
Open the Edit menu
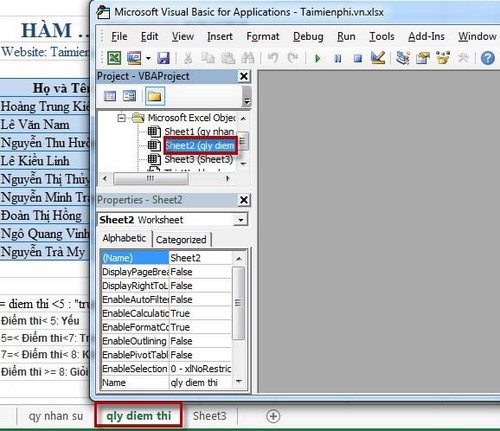[x=149, y=36]
